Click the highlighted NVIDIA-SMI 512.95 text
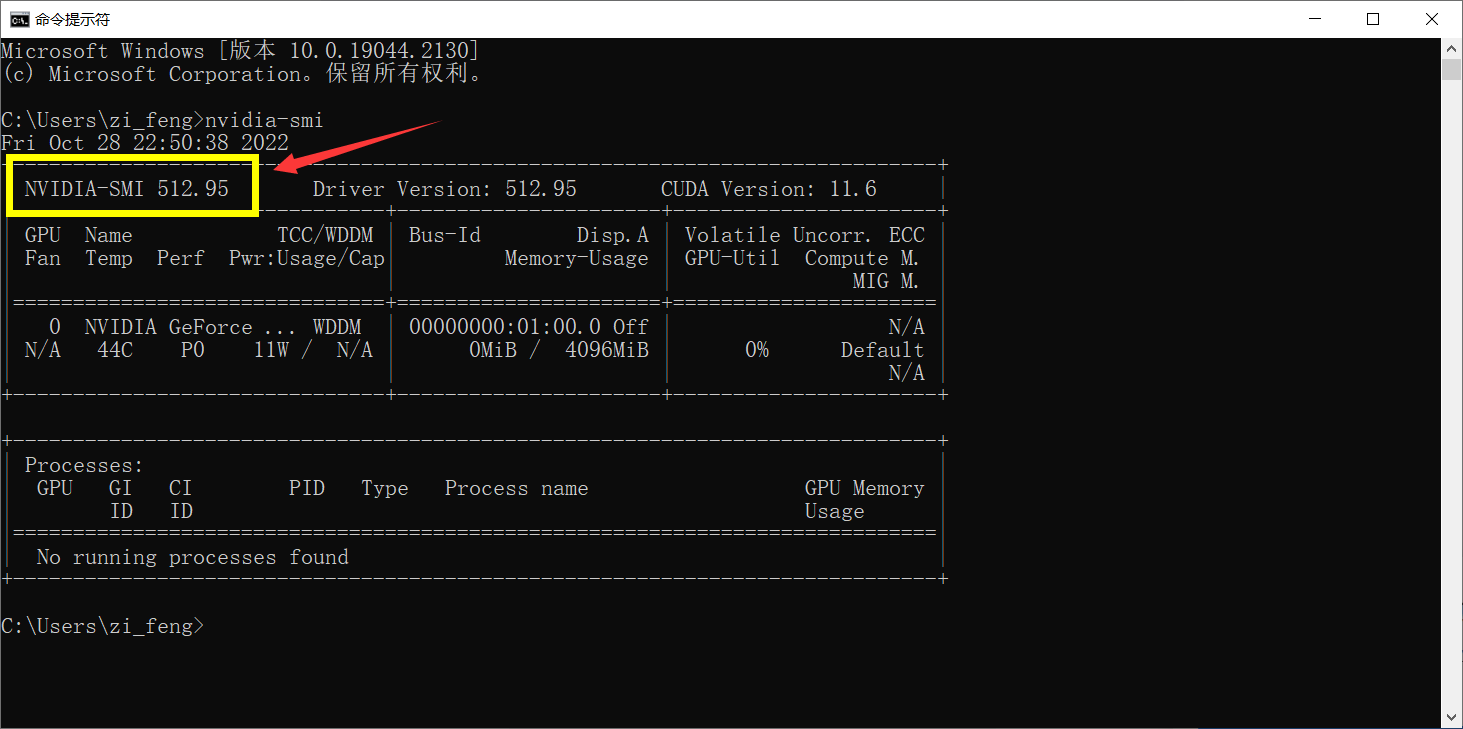Screen dimensions: 1463x729 coord(127,189)
